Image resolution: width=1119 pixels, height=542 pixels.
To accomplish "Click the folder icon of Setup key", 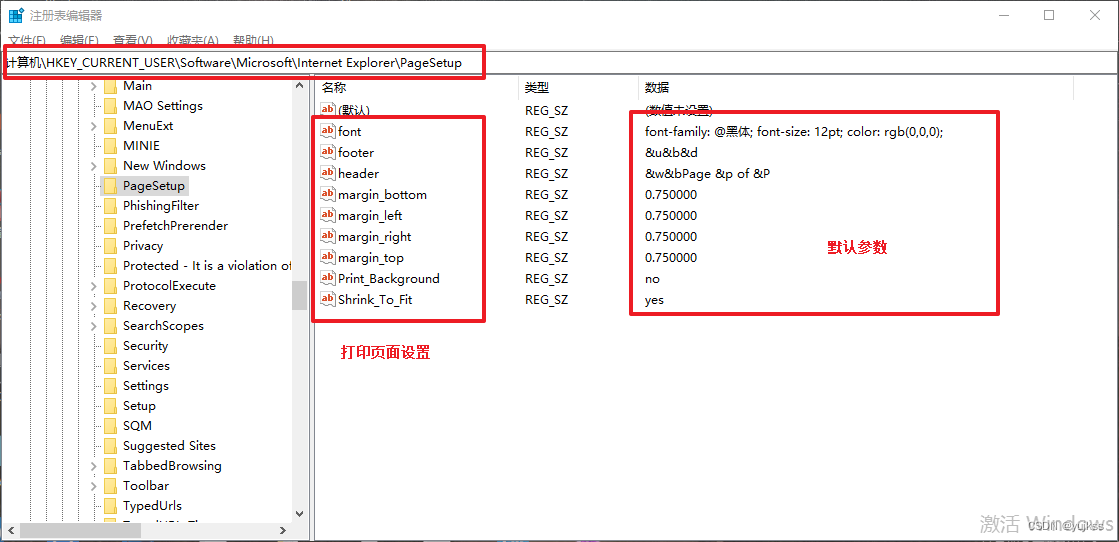I will [109, 406].
